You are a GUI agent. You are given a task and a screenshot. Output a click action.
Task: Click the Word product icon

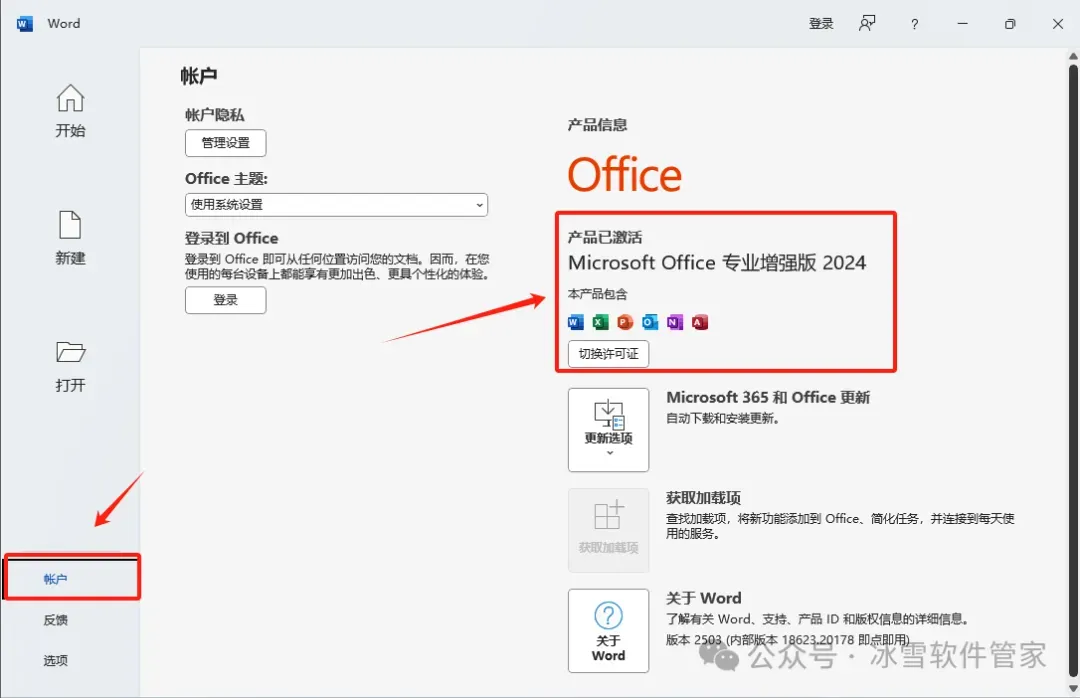pos(576,322)
